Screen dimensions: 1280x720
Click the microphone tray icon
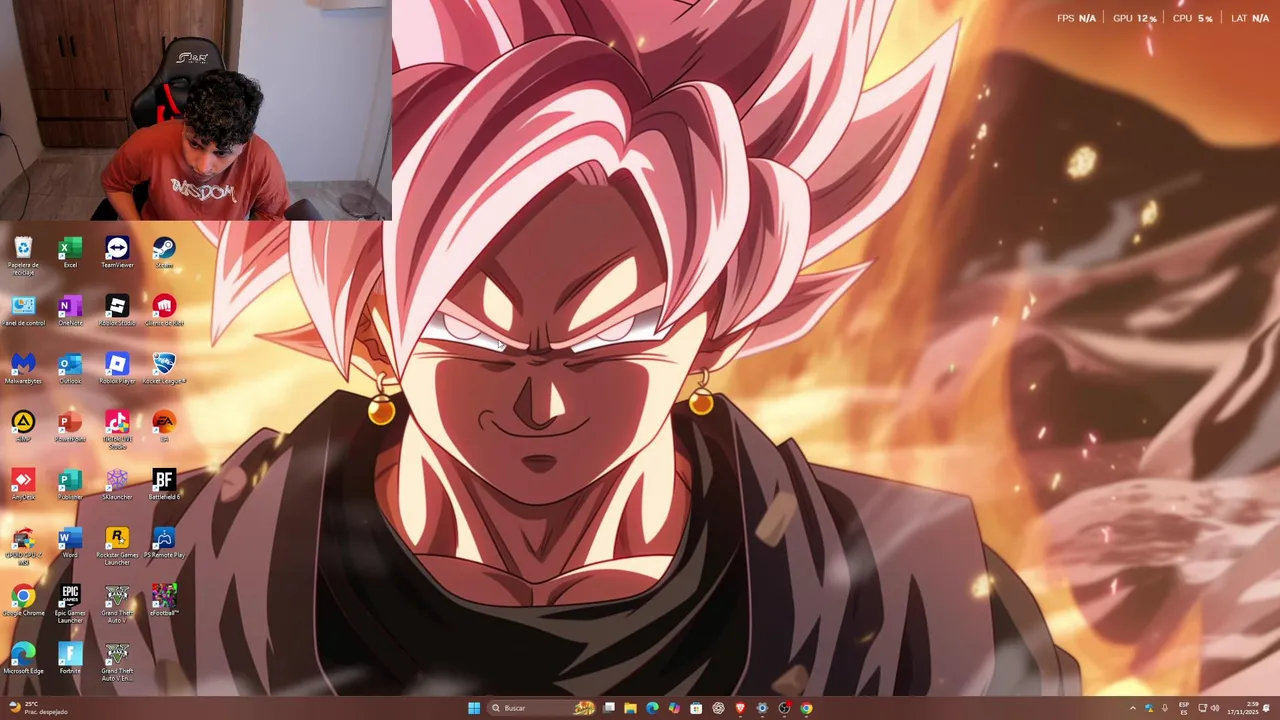point(1165,708)
